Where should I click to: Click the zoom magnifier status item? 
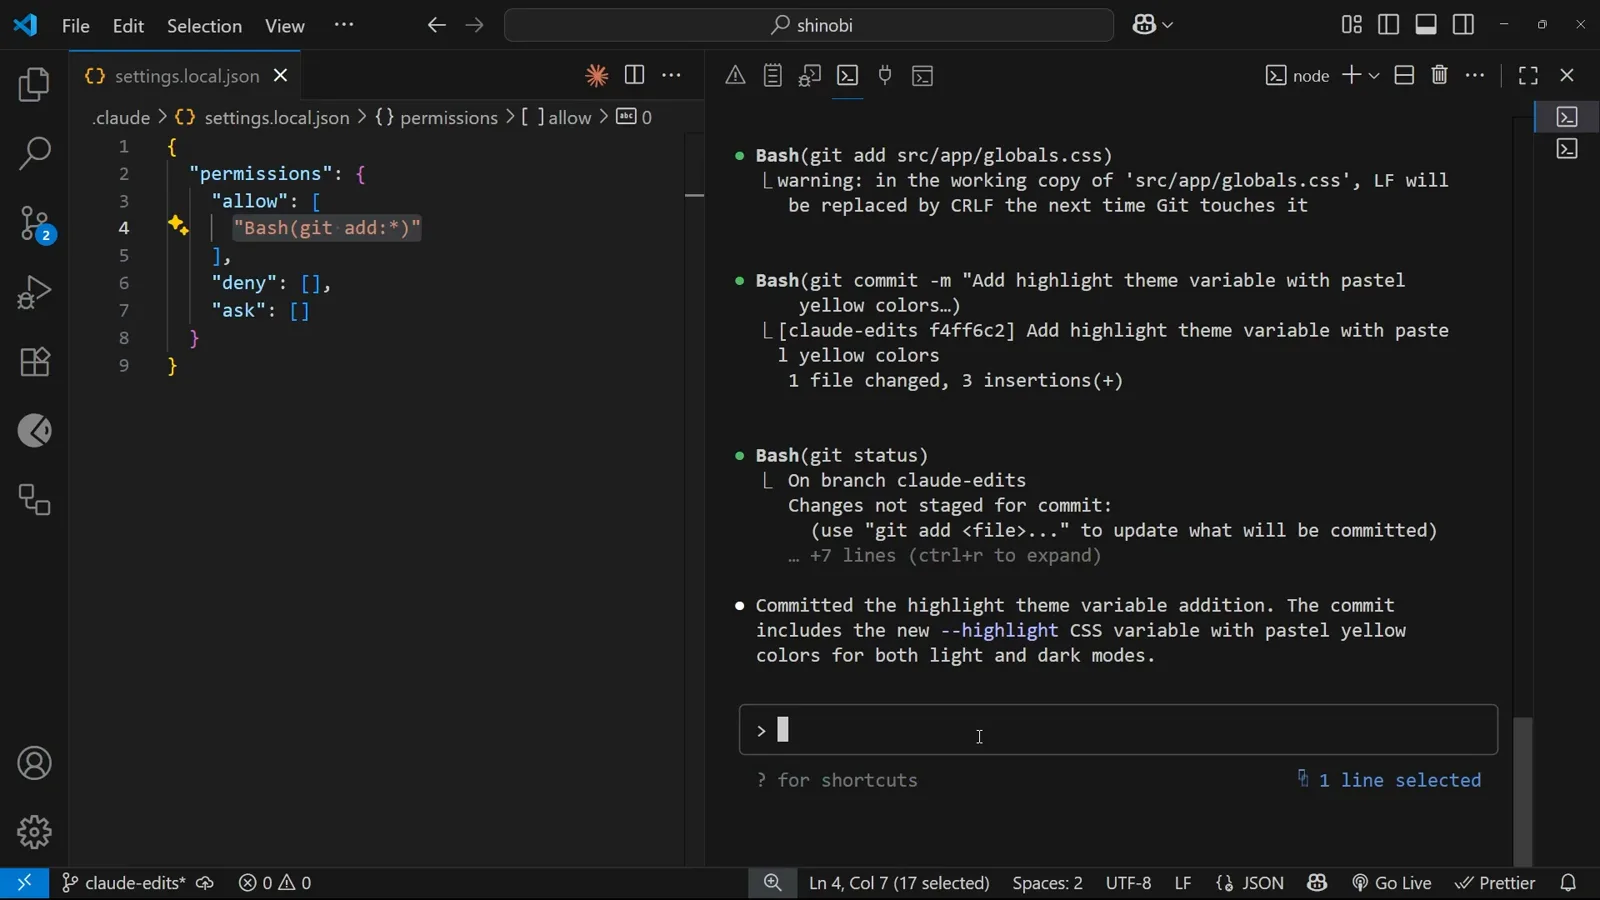pos(773,883)
